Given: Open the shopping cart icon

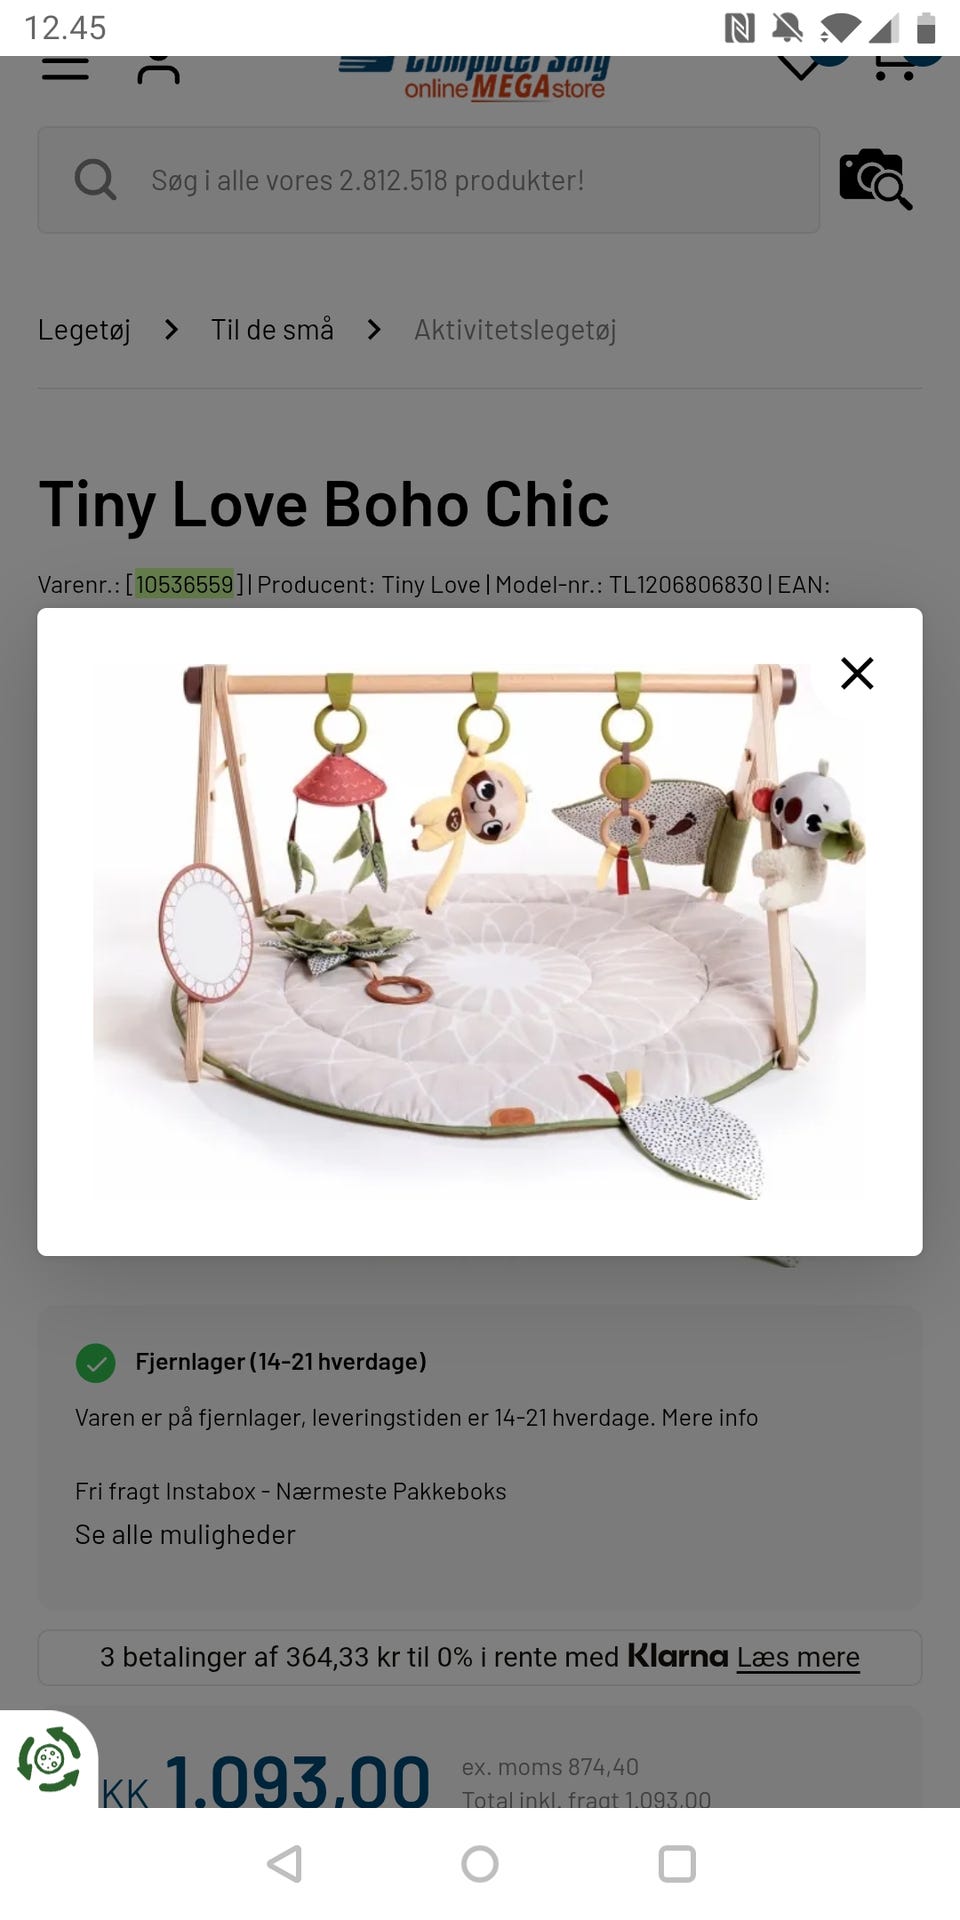Looking at the screenshot, I should tap(895, 68).
